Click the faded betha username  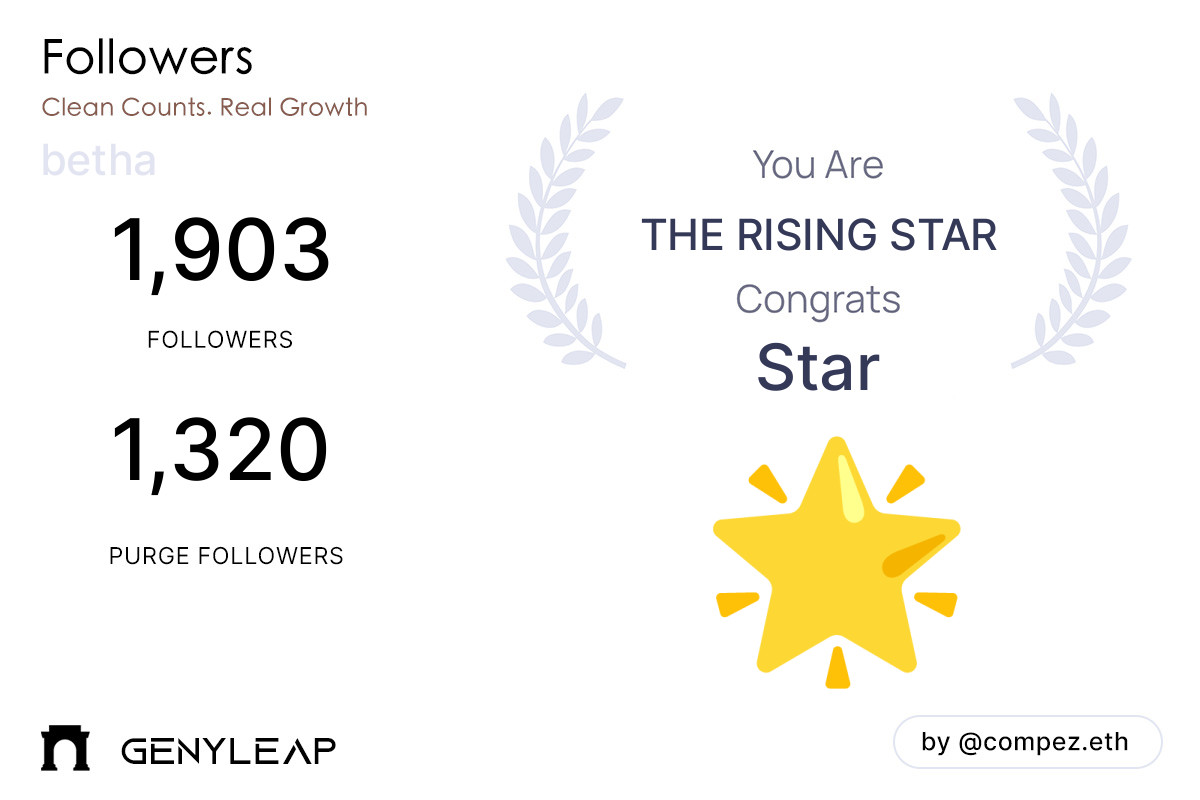99,161
